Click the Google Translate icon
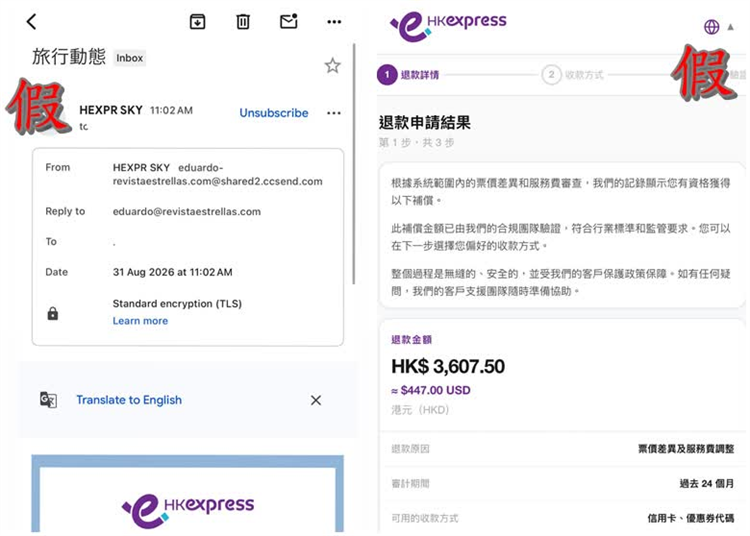The image size is (750, 536). [x=48, y=399]
